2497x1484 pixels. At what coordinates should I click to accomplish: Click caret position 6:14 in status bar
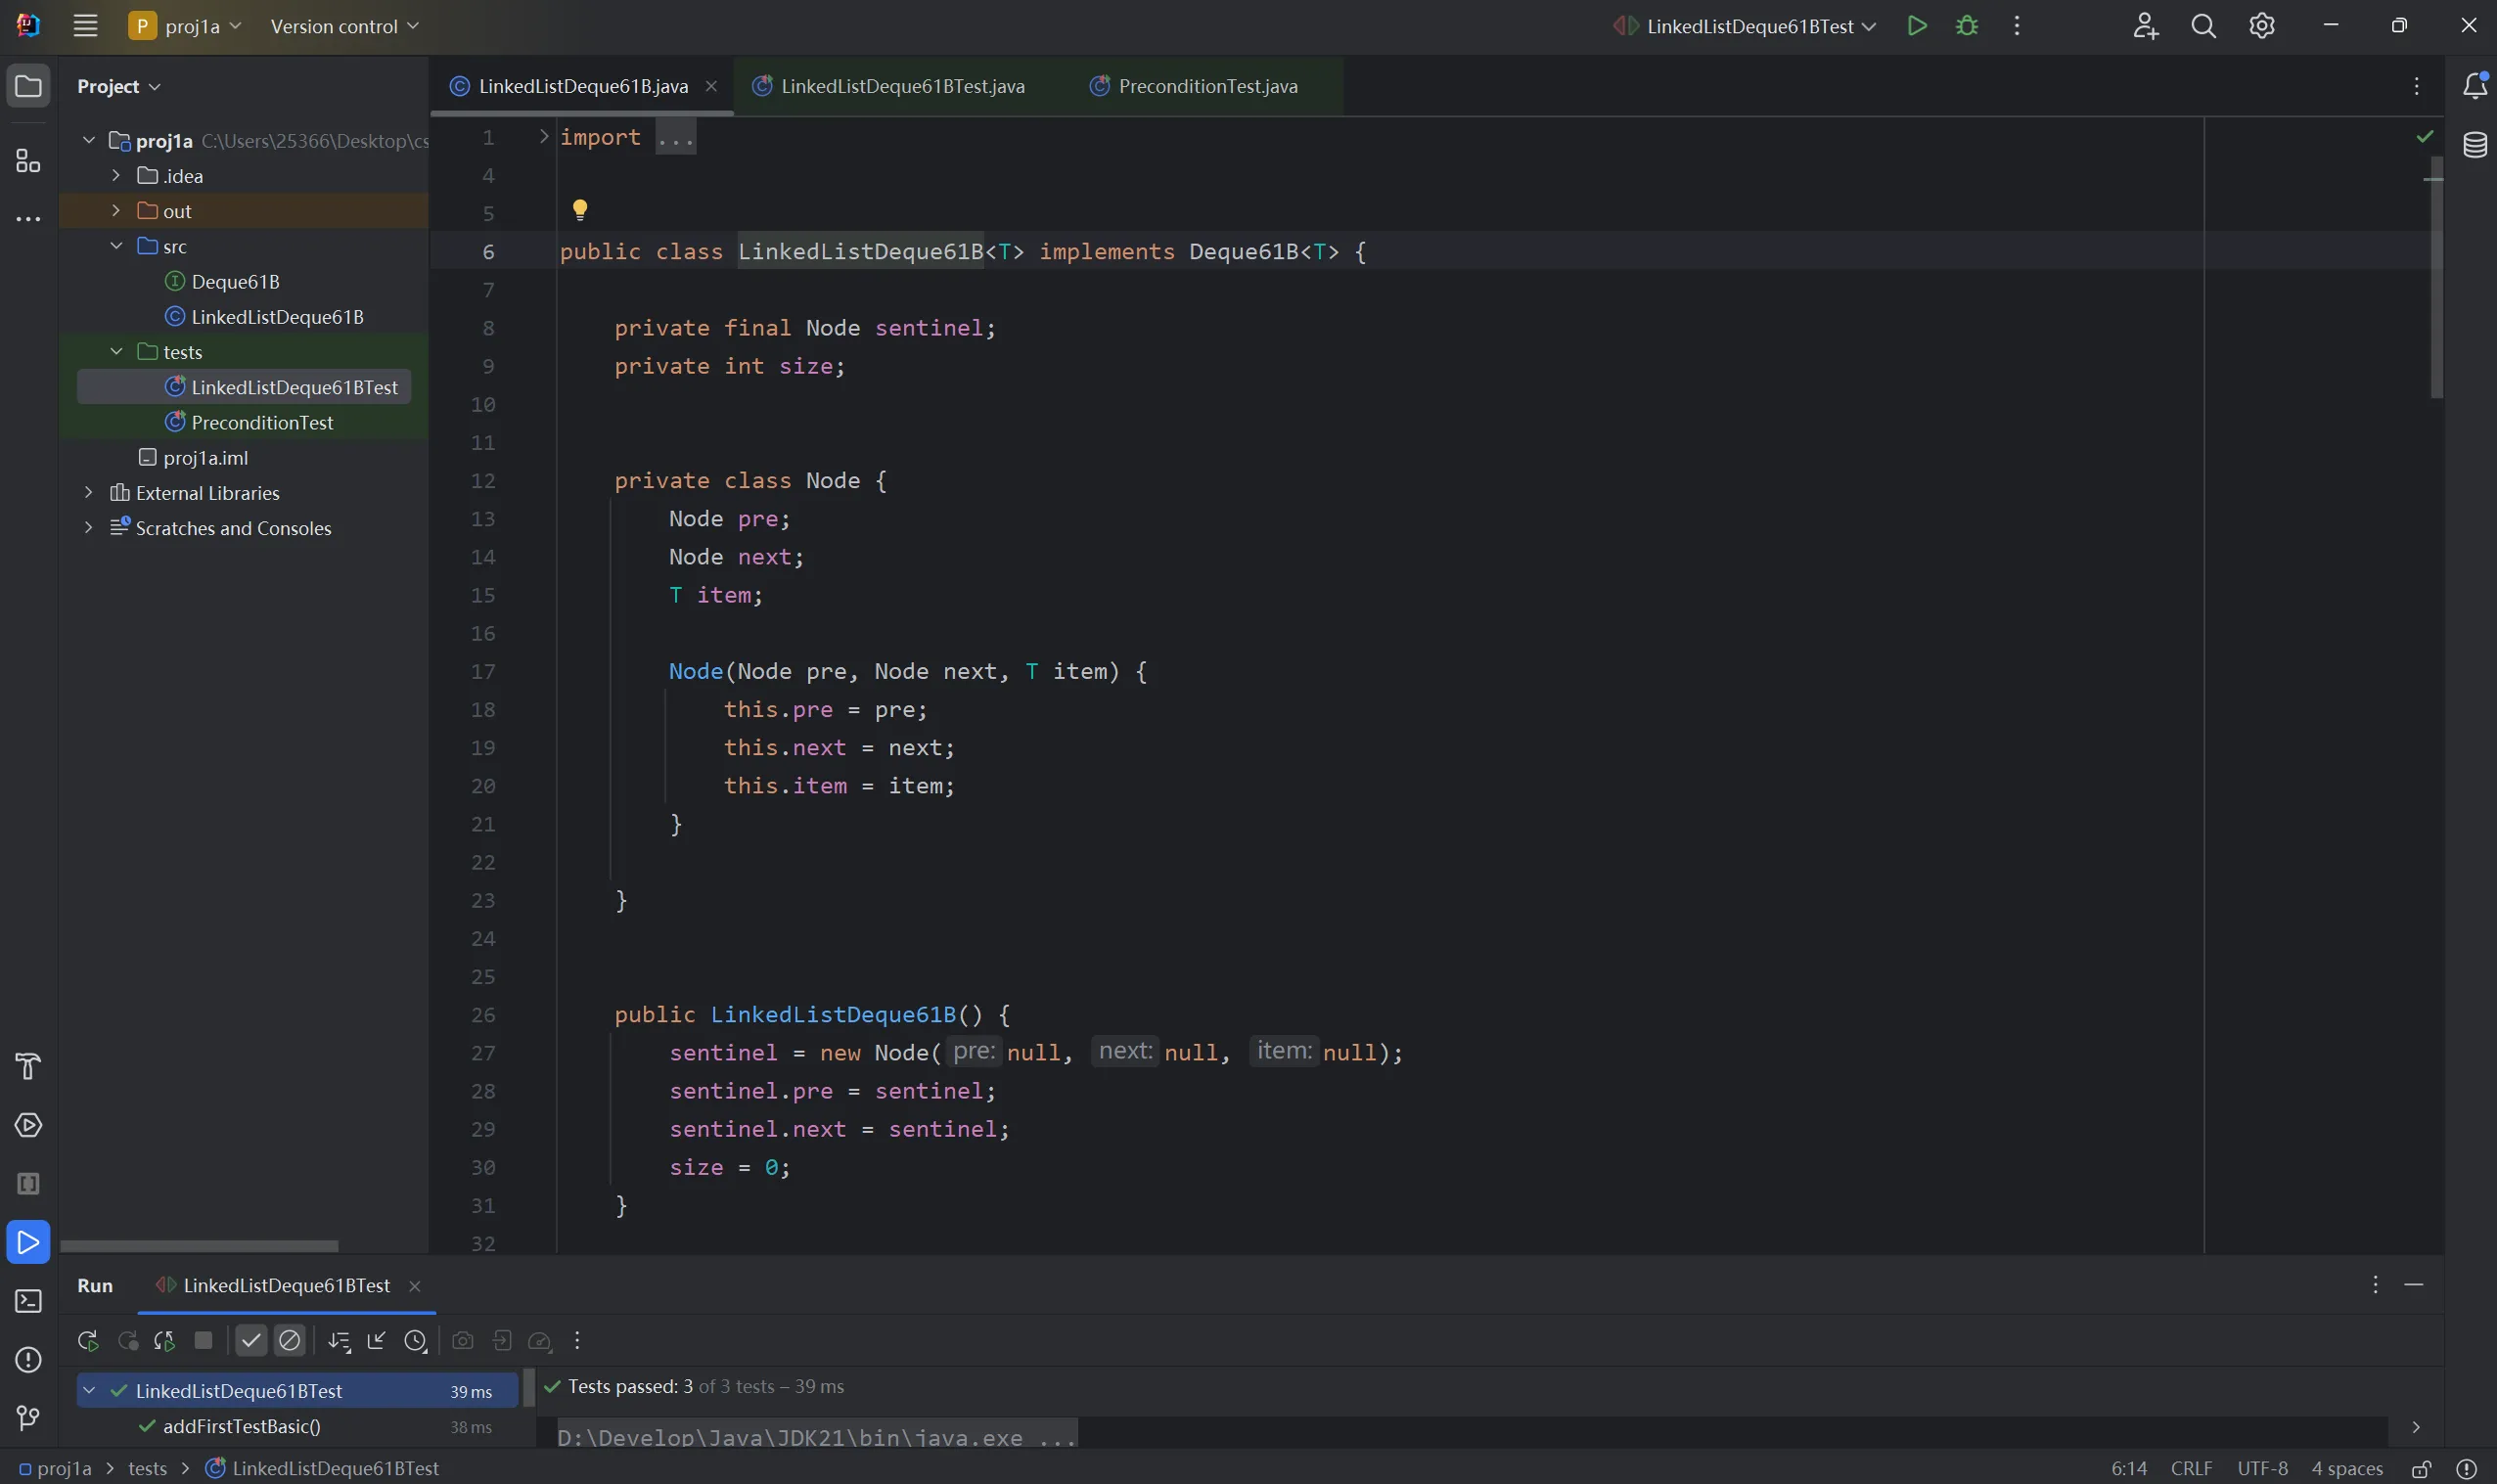[x=2129, y=1468]
